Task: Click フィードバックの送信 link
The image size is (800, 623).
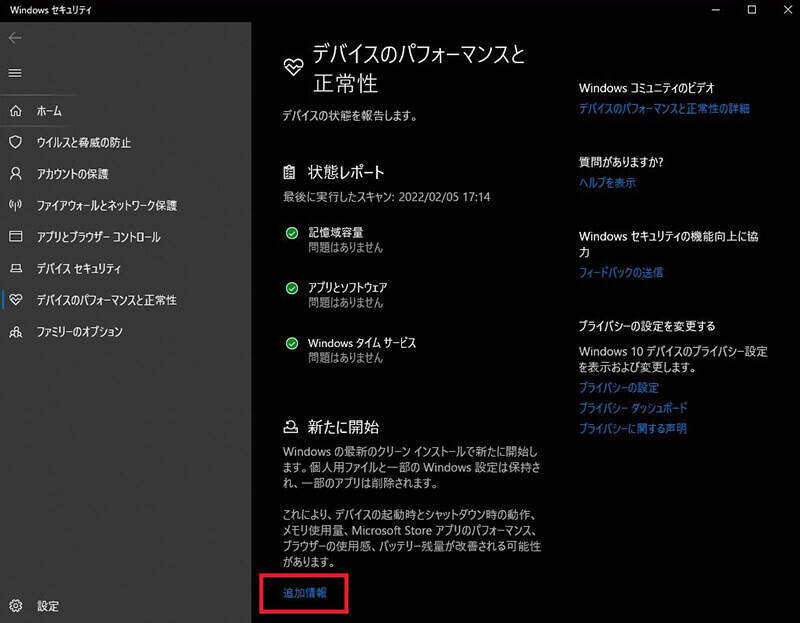Action: click(621, 272)
